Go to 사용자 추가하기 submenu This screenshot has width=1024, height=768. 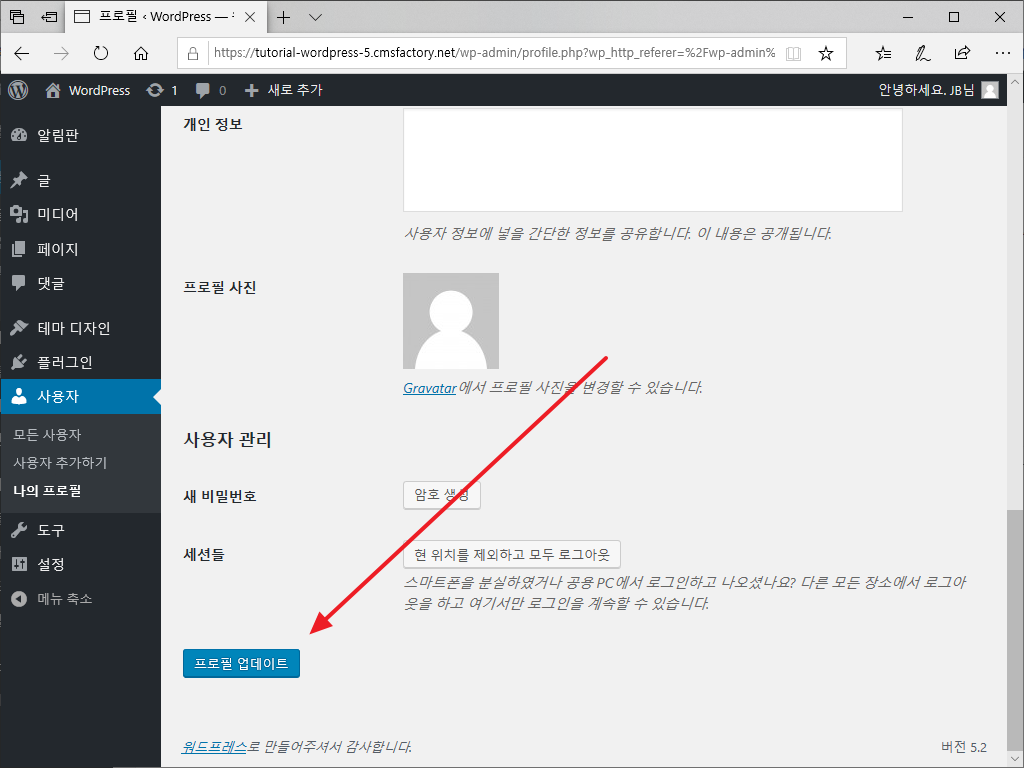(x=60, y=462)
